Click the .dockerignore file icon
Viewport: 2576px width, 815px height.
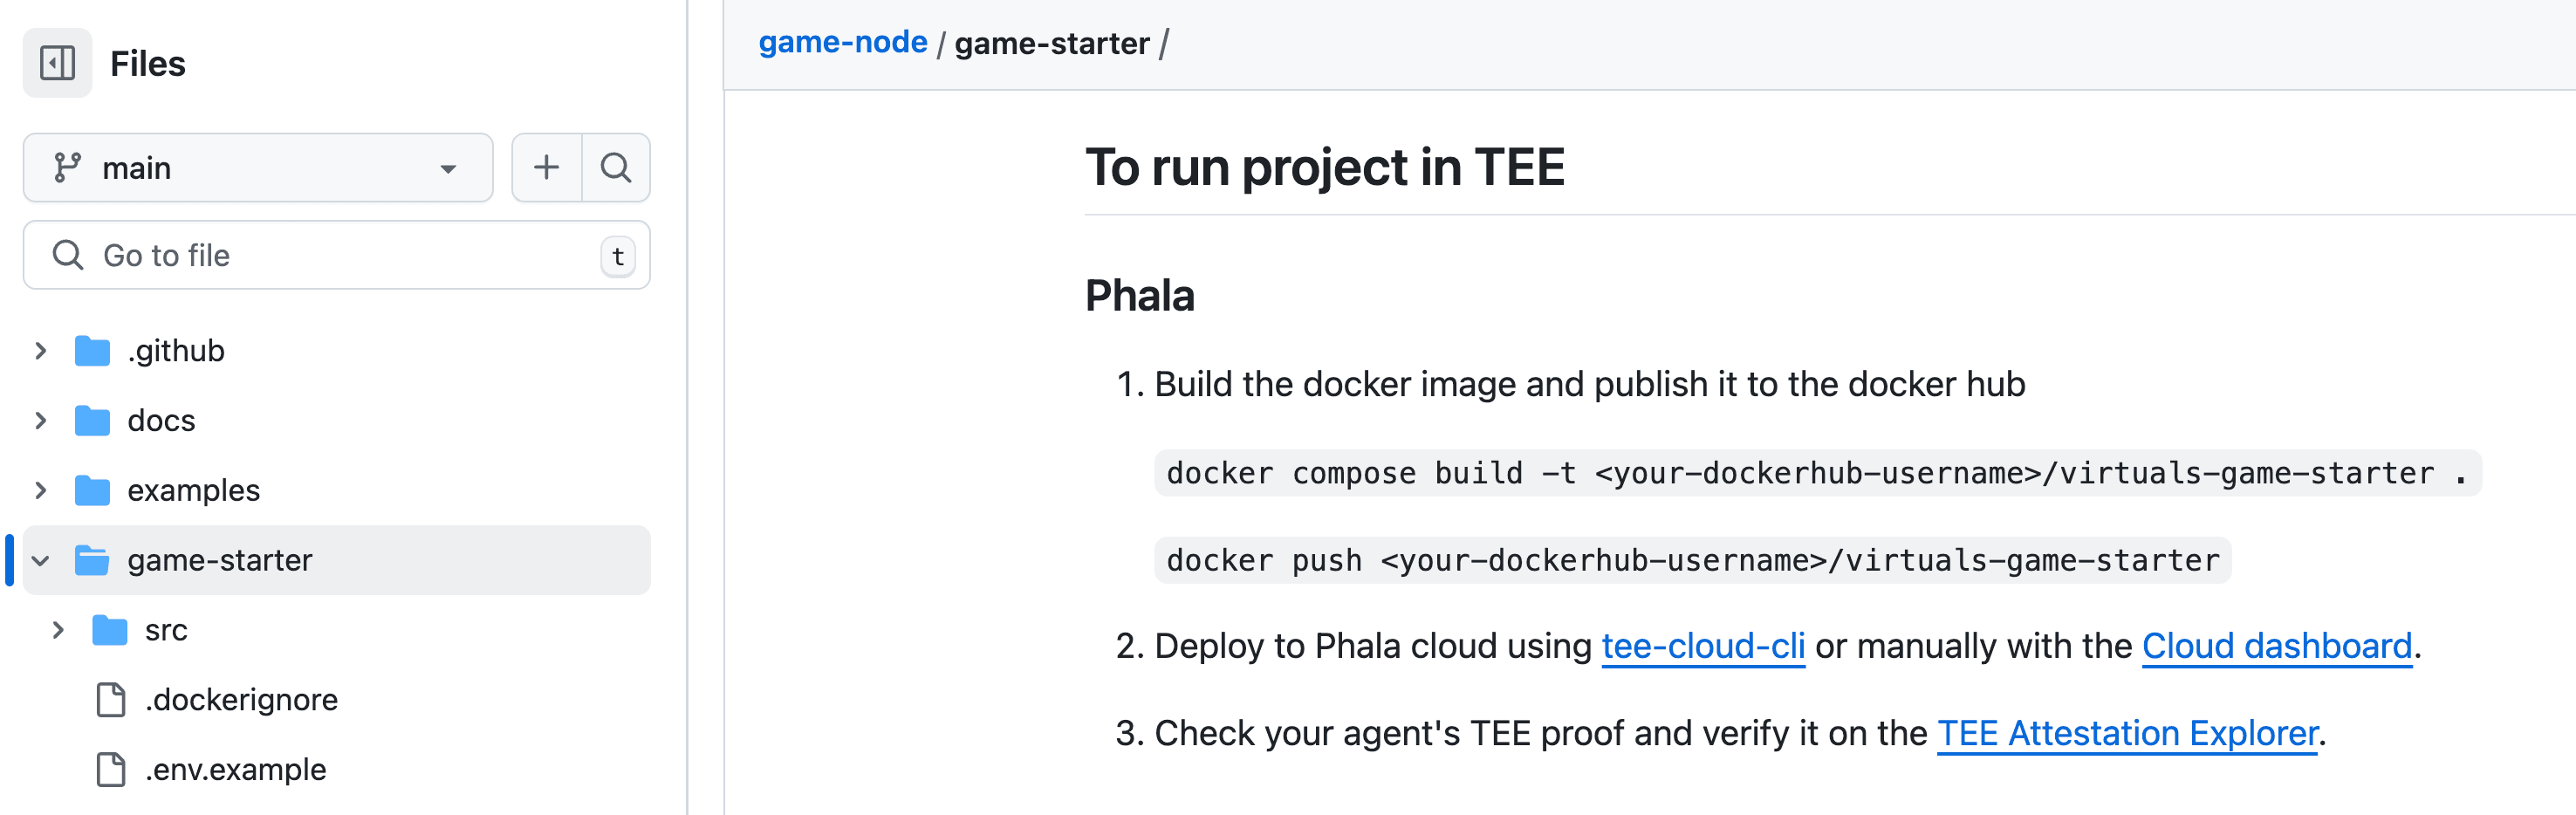click(x=110, y=700)
